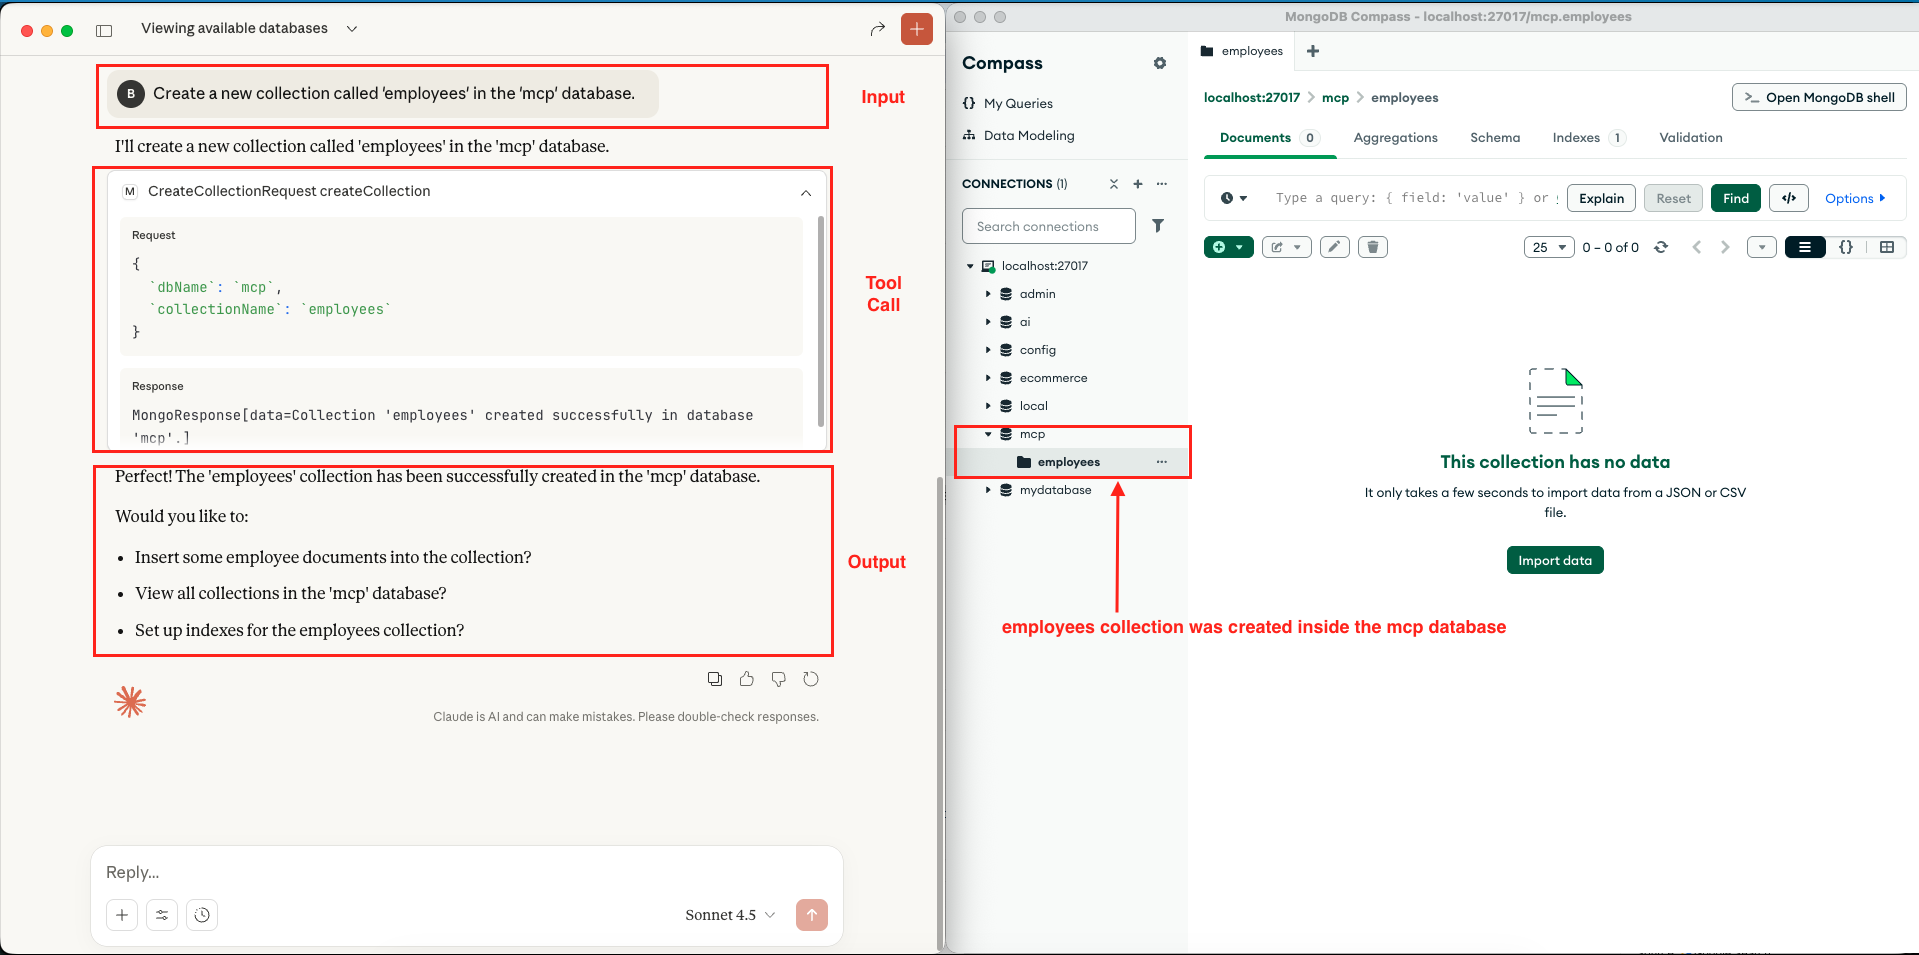Open the Sonnet 4.5 model dropdown

tap(730, 915)
